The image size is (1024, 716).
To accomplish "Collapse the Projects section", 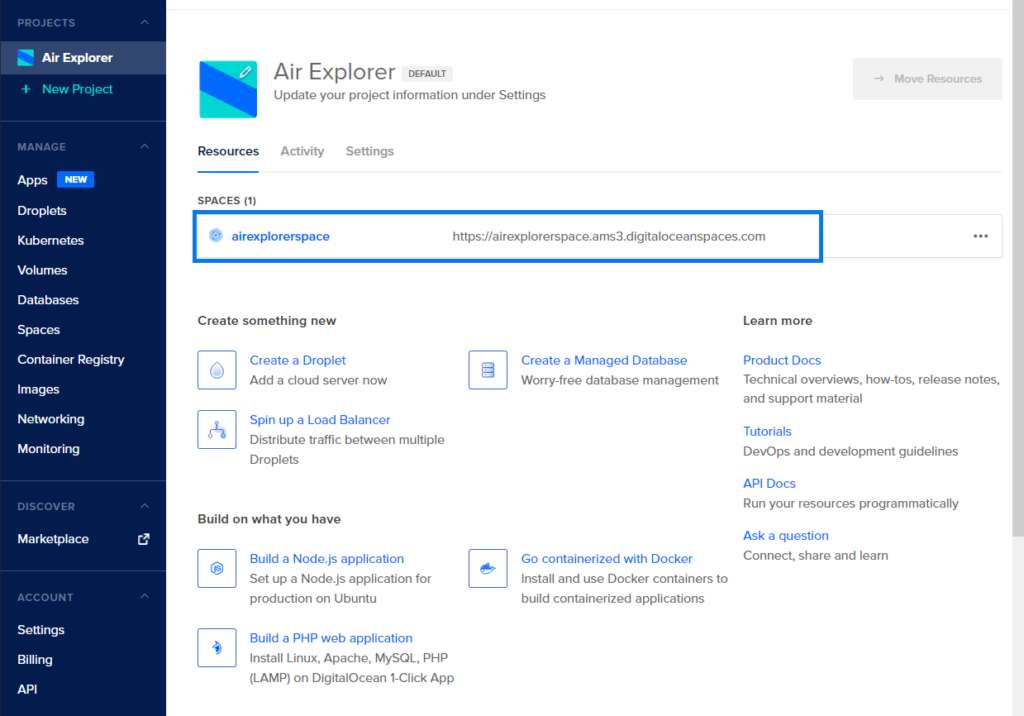I will (x=145, y=23).
